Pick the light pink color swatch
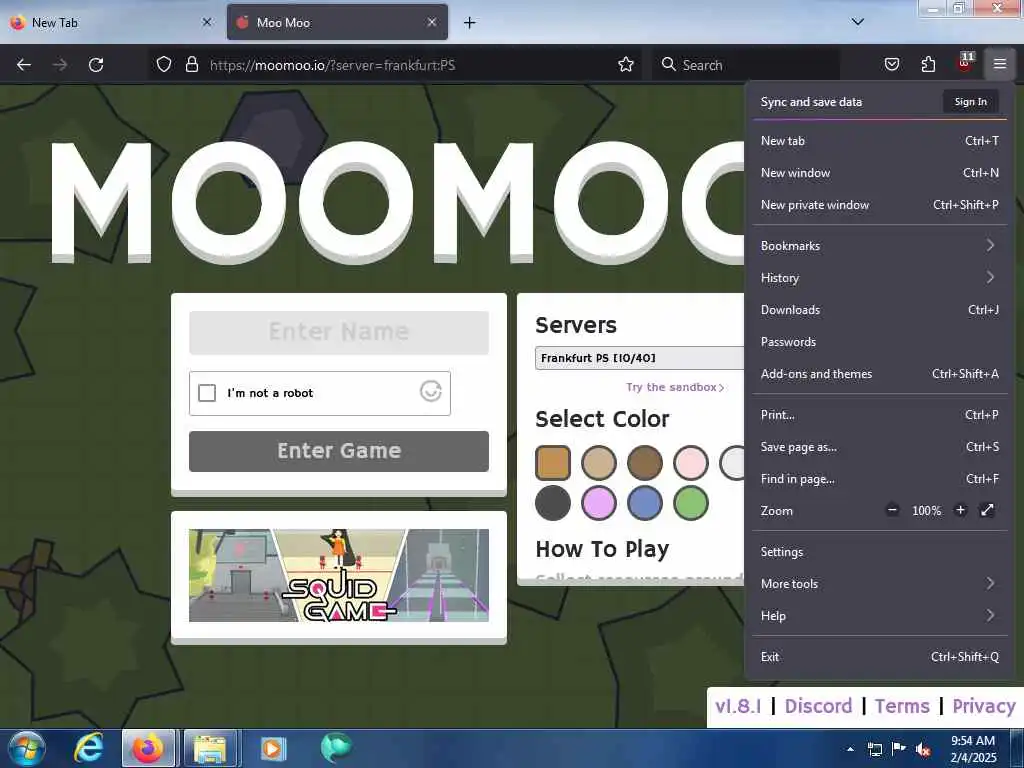Viewport: 1024px width, 768px height. coord(691,462)
